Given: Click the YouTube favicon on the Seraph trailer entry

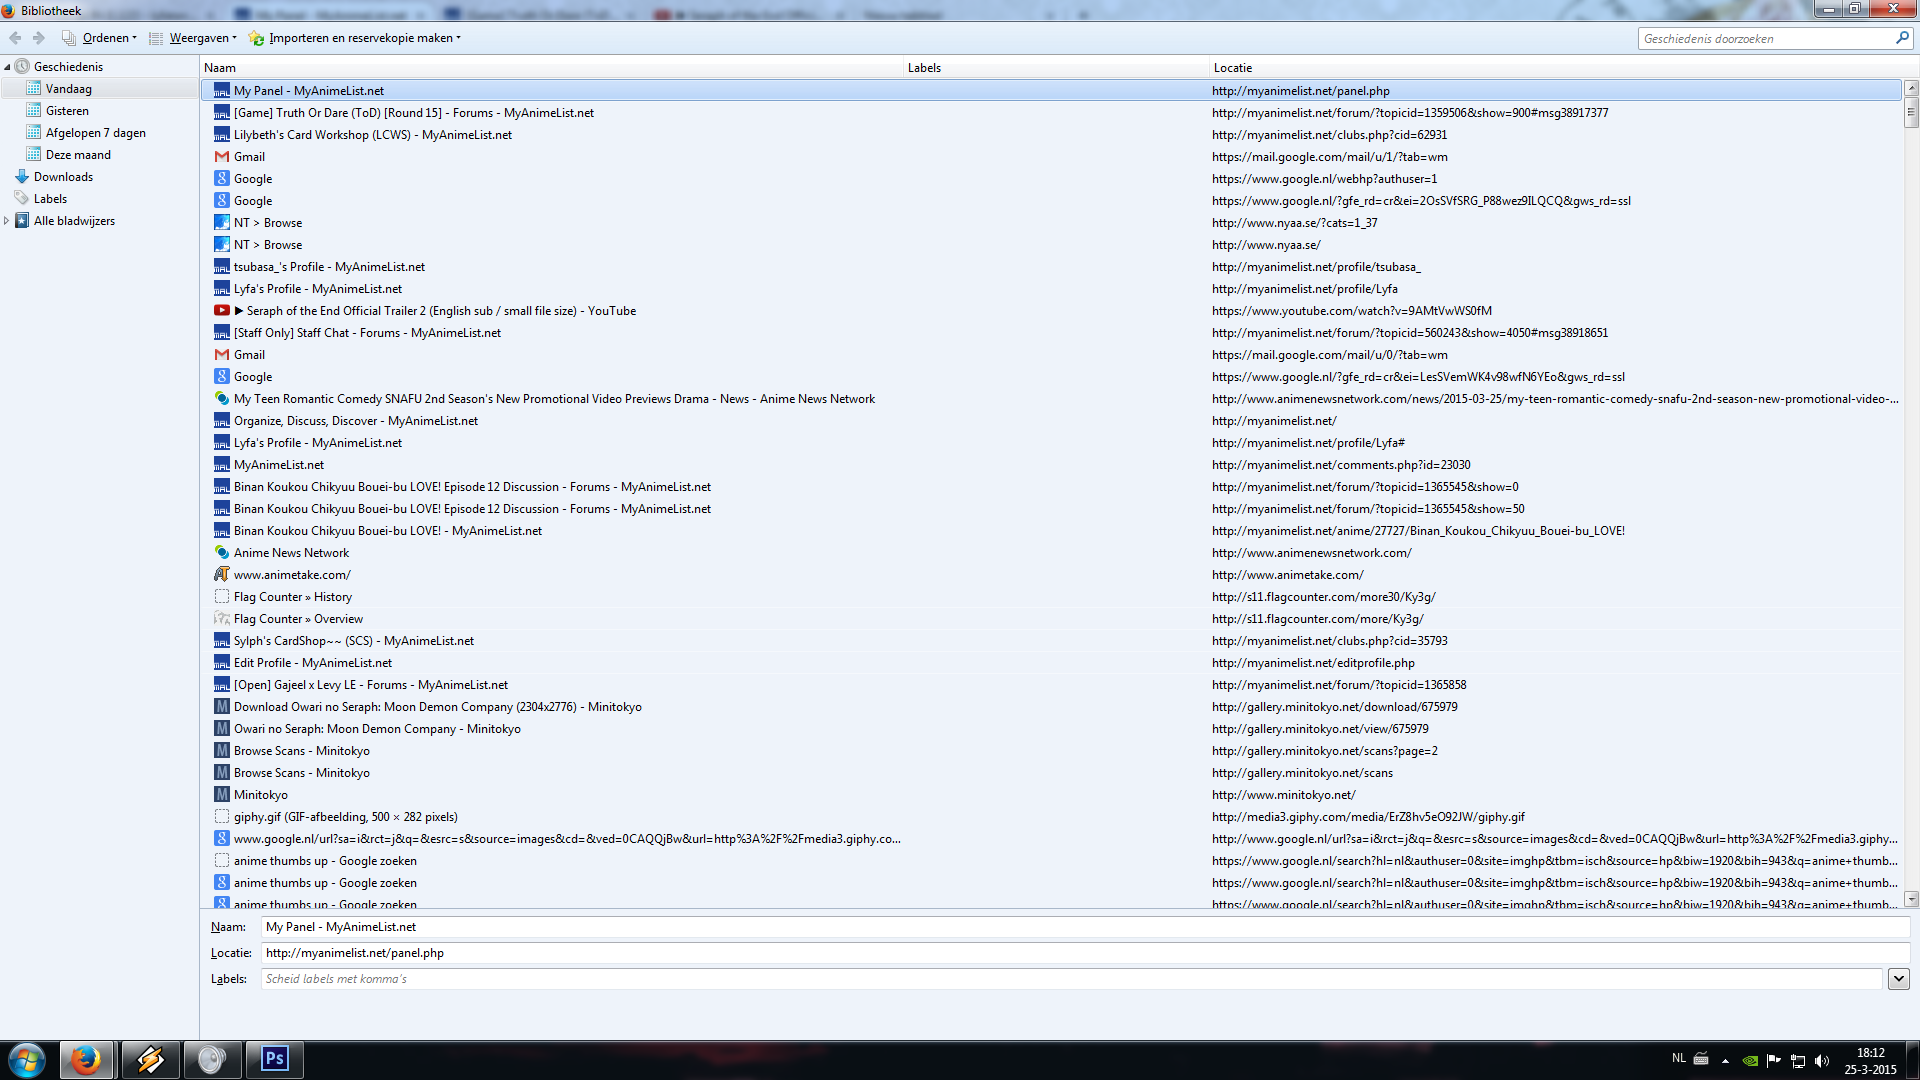Looking at the screenshot, I should coord(222,311).
